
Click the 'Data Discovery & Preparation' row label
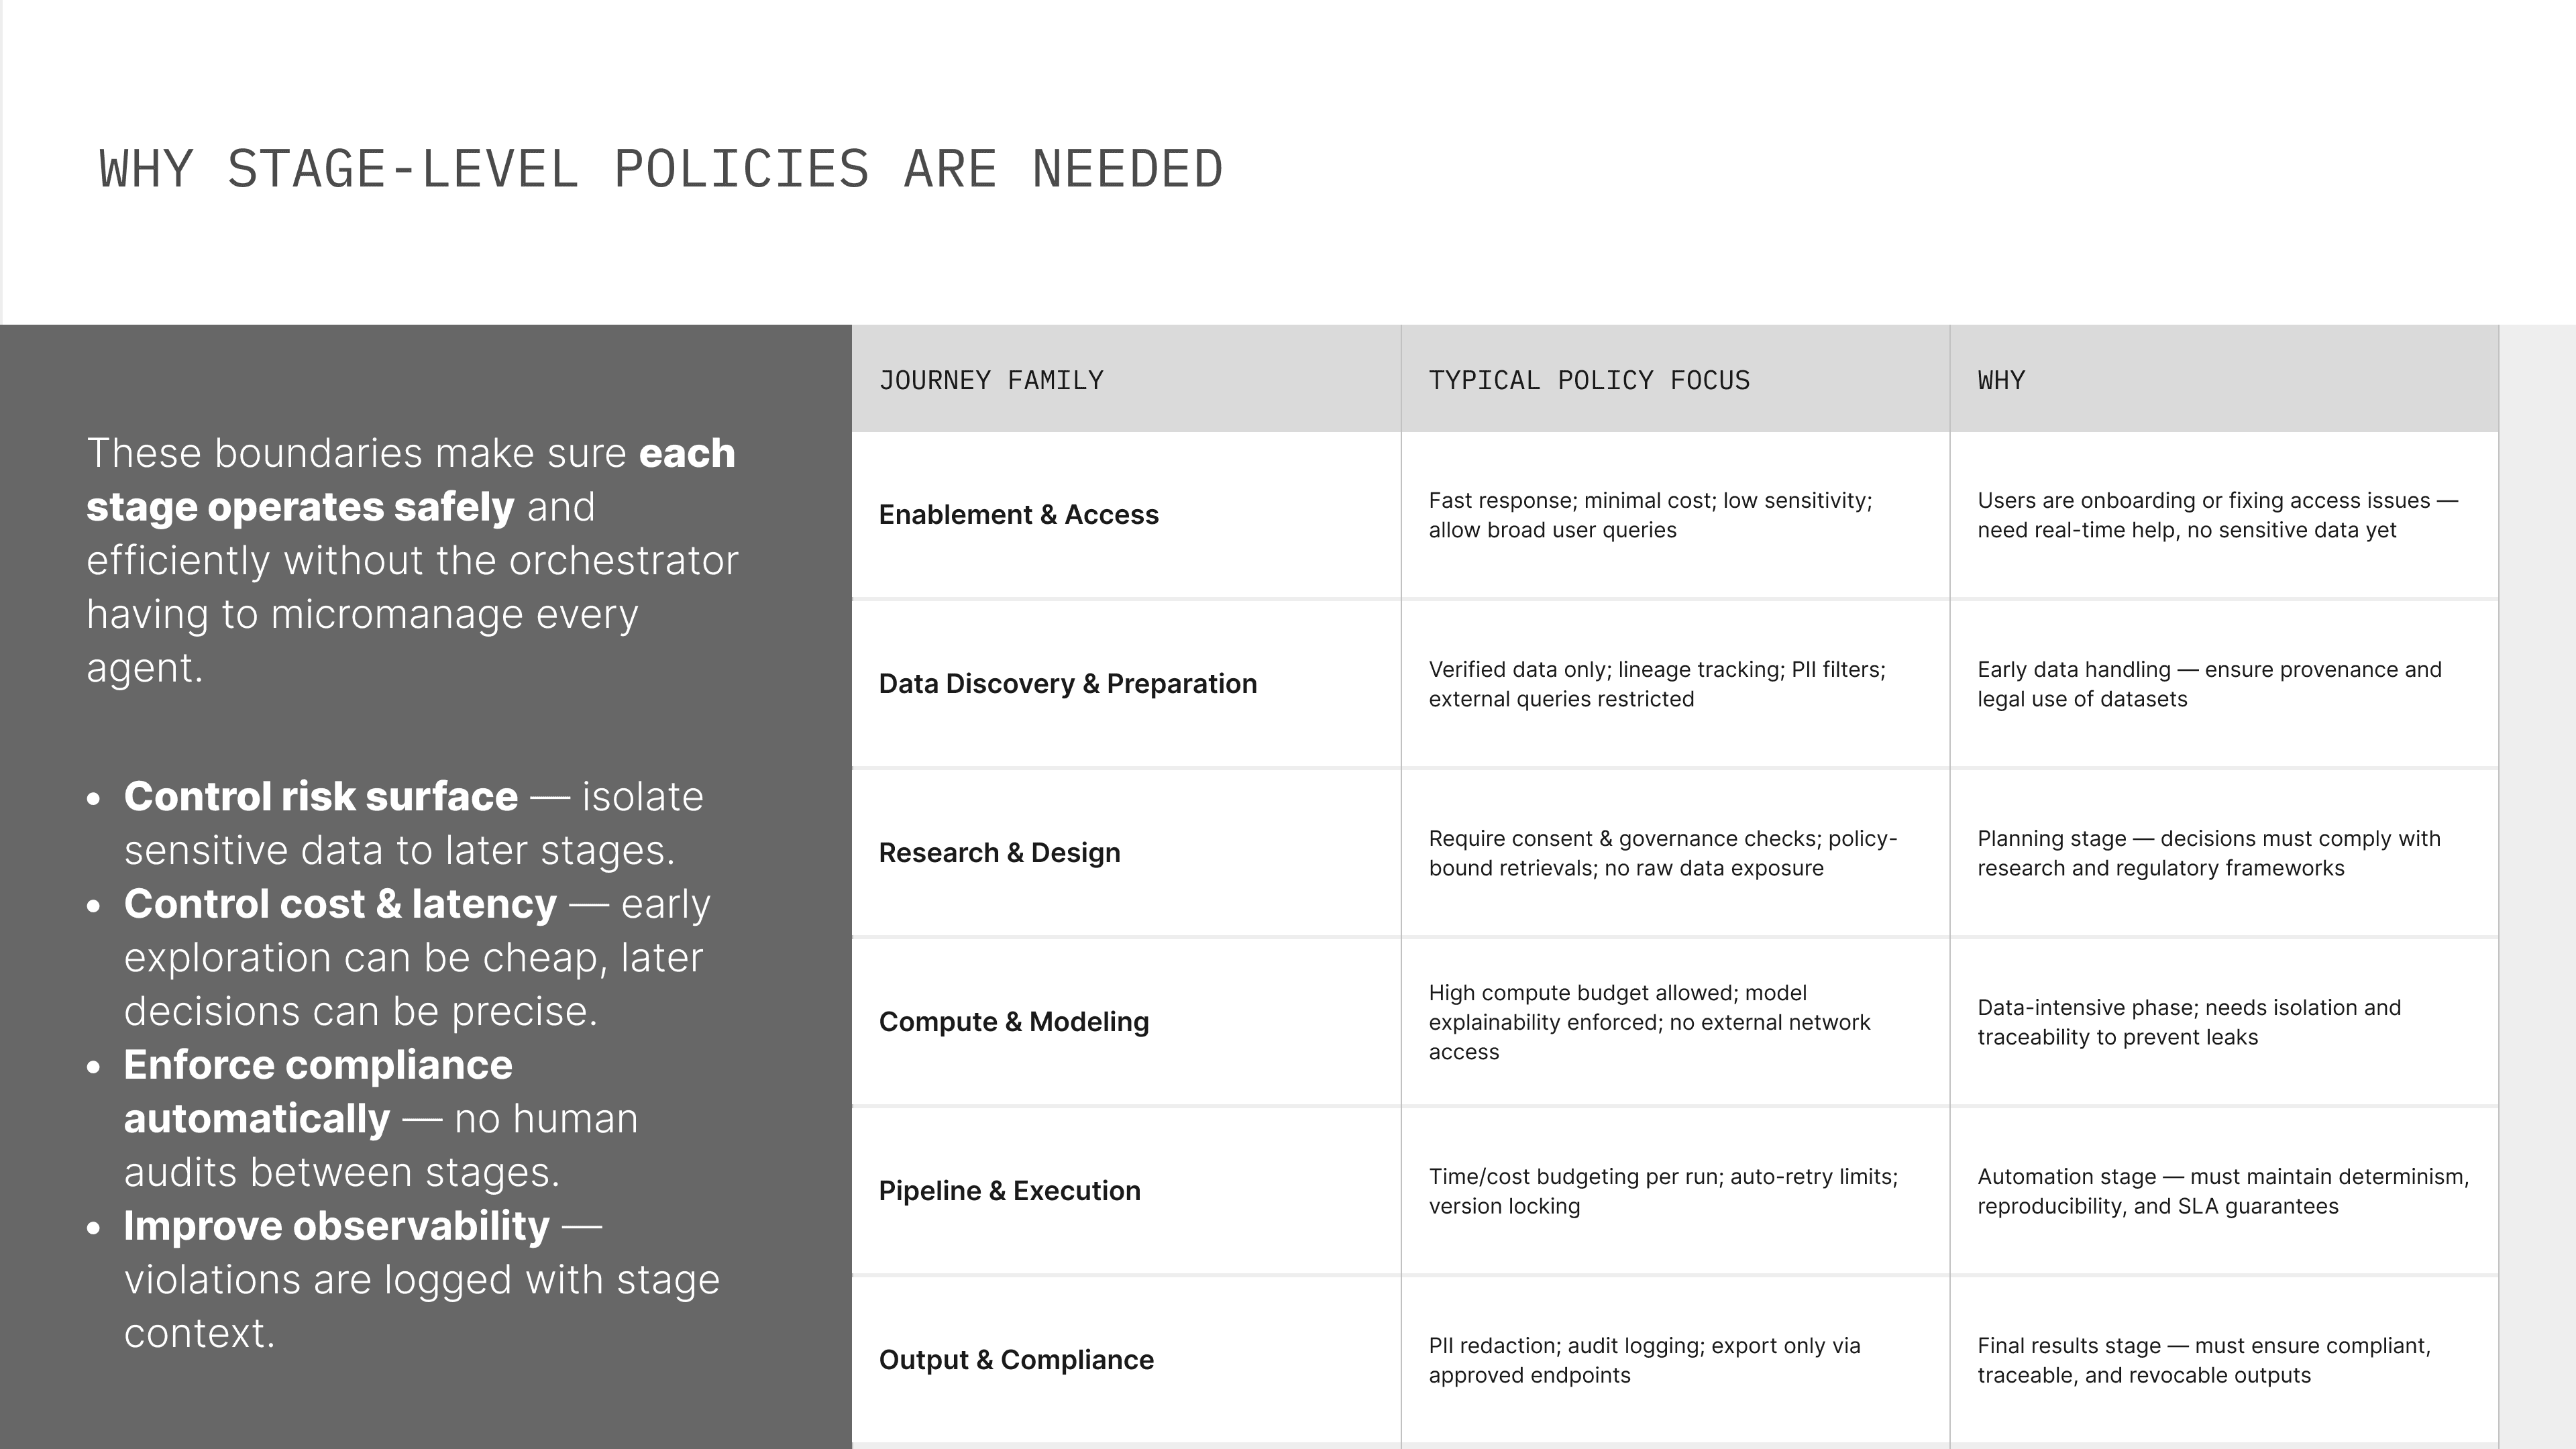tap(1067, 684)
